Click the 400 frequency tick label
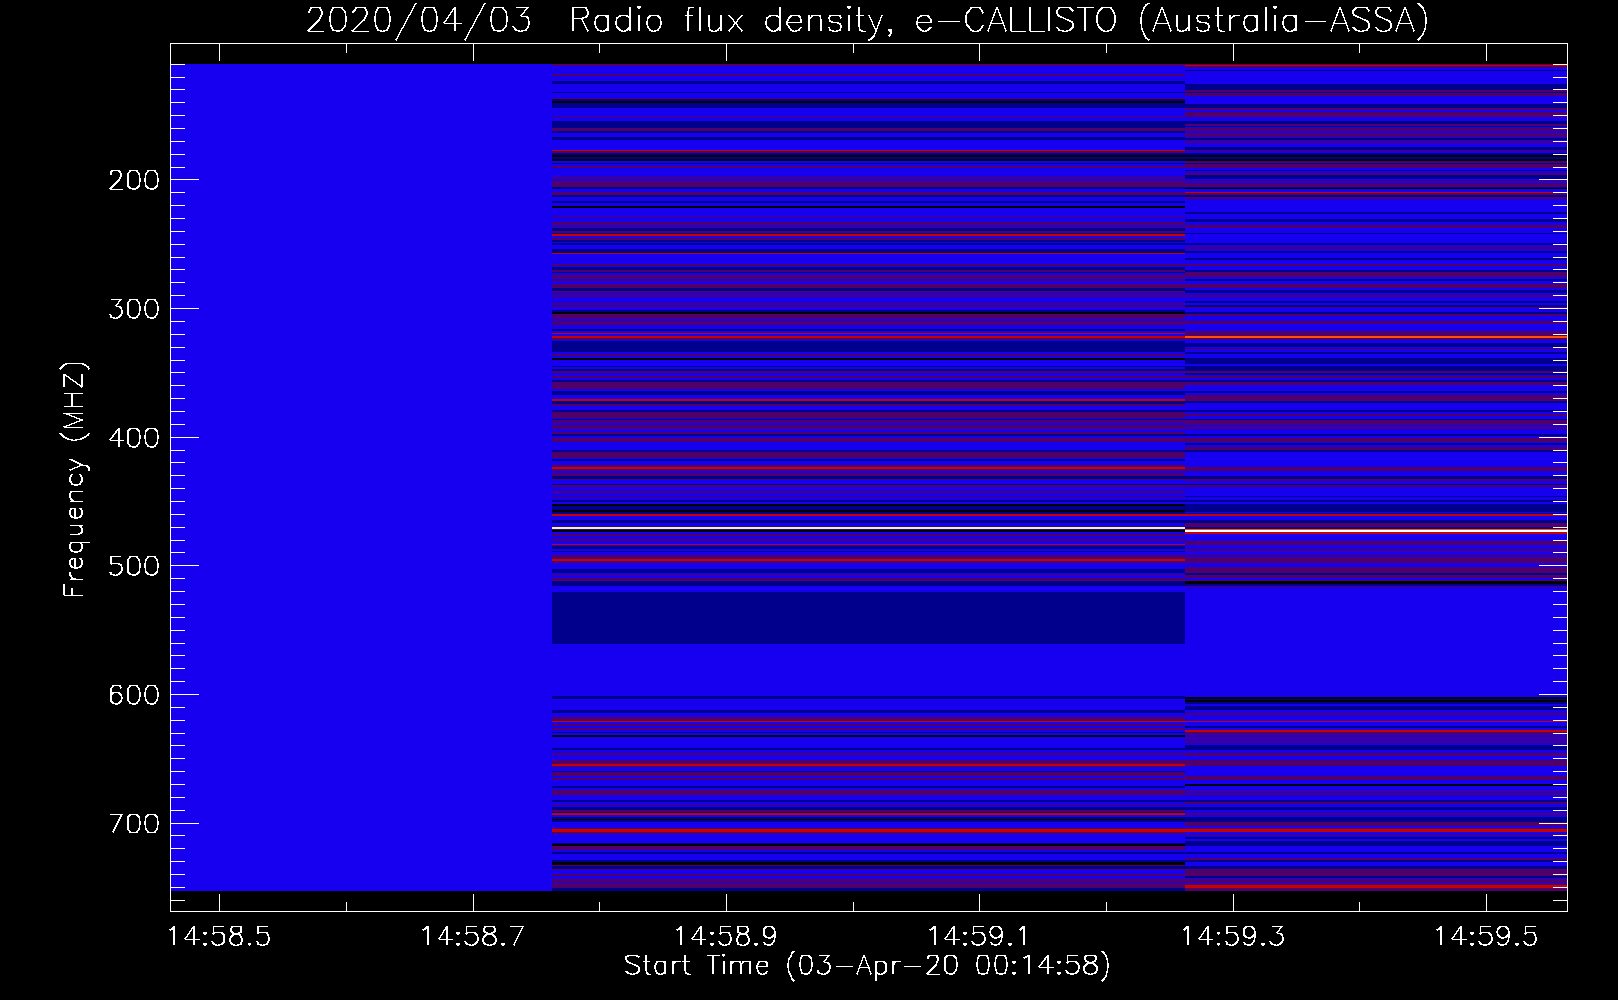The width and height of the screenshot is (1618, 1000). [134, 438]
